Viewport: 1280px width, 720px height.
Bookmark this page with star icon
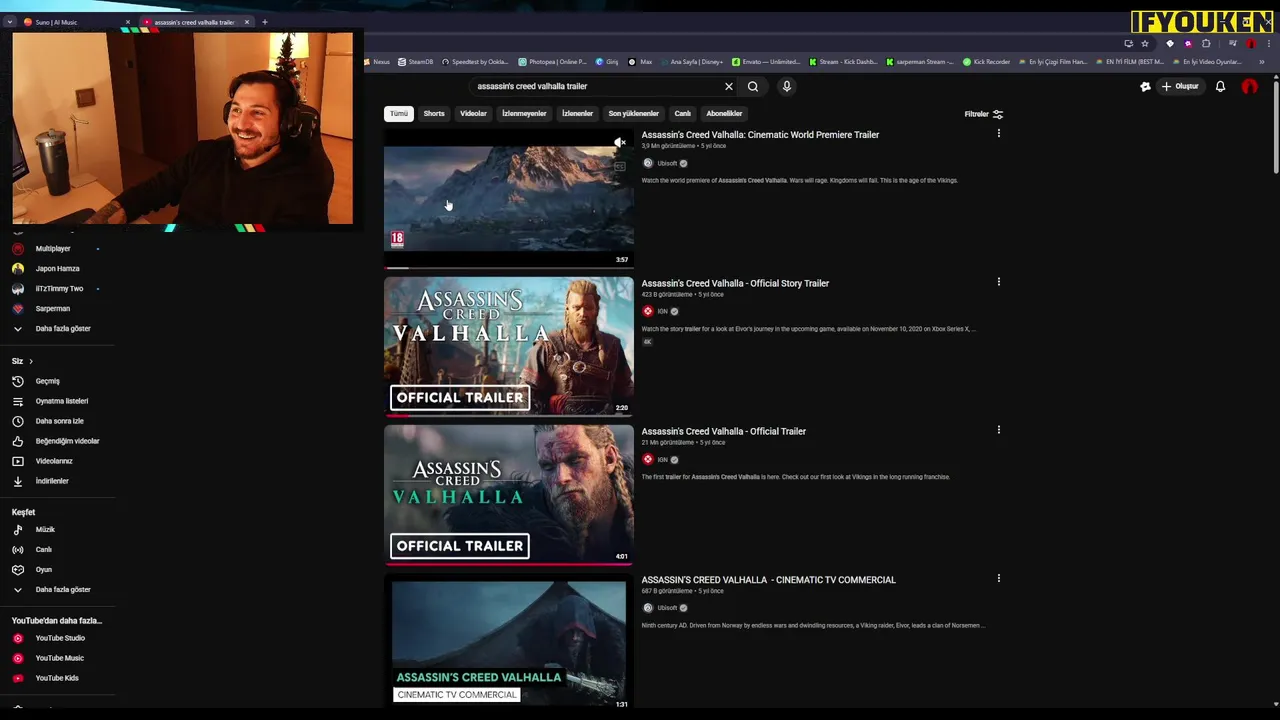pyautogui.click(x=1145, y=43)
